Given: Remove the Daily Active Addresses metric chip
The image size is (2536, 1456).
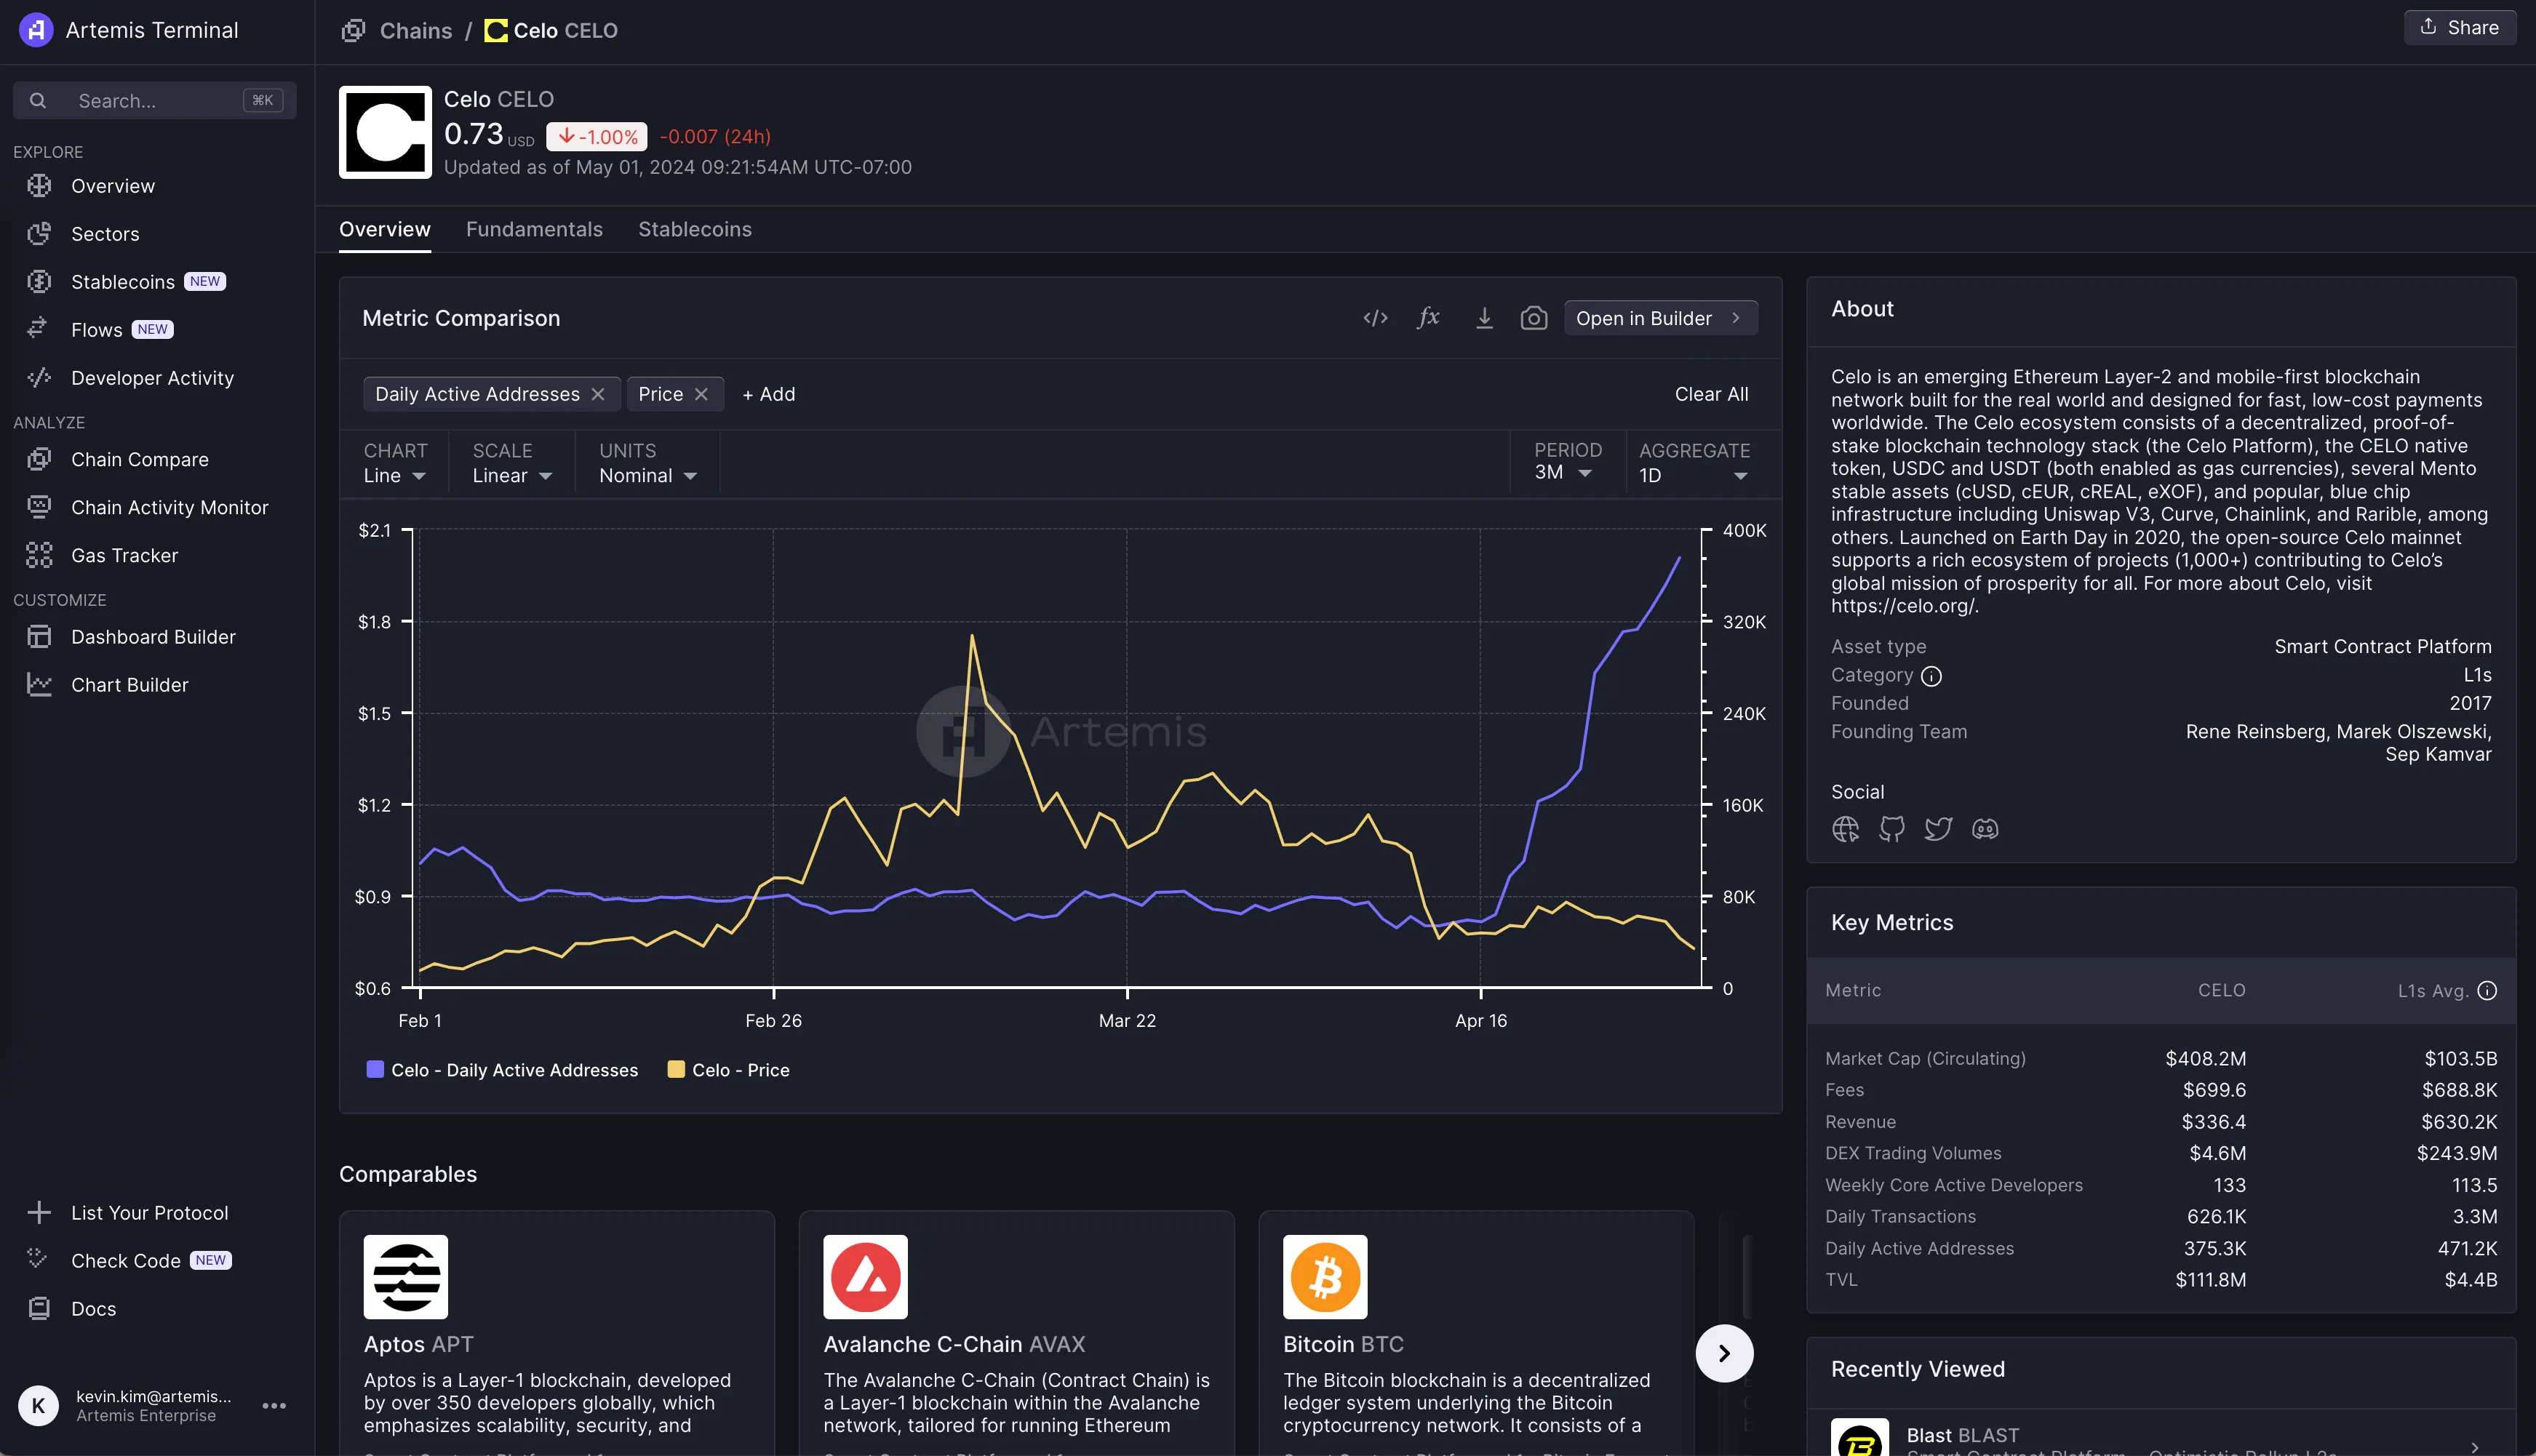Looking at the screenshot, I should [x=598, y=394].
